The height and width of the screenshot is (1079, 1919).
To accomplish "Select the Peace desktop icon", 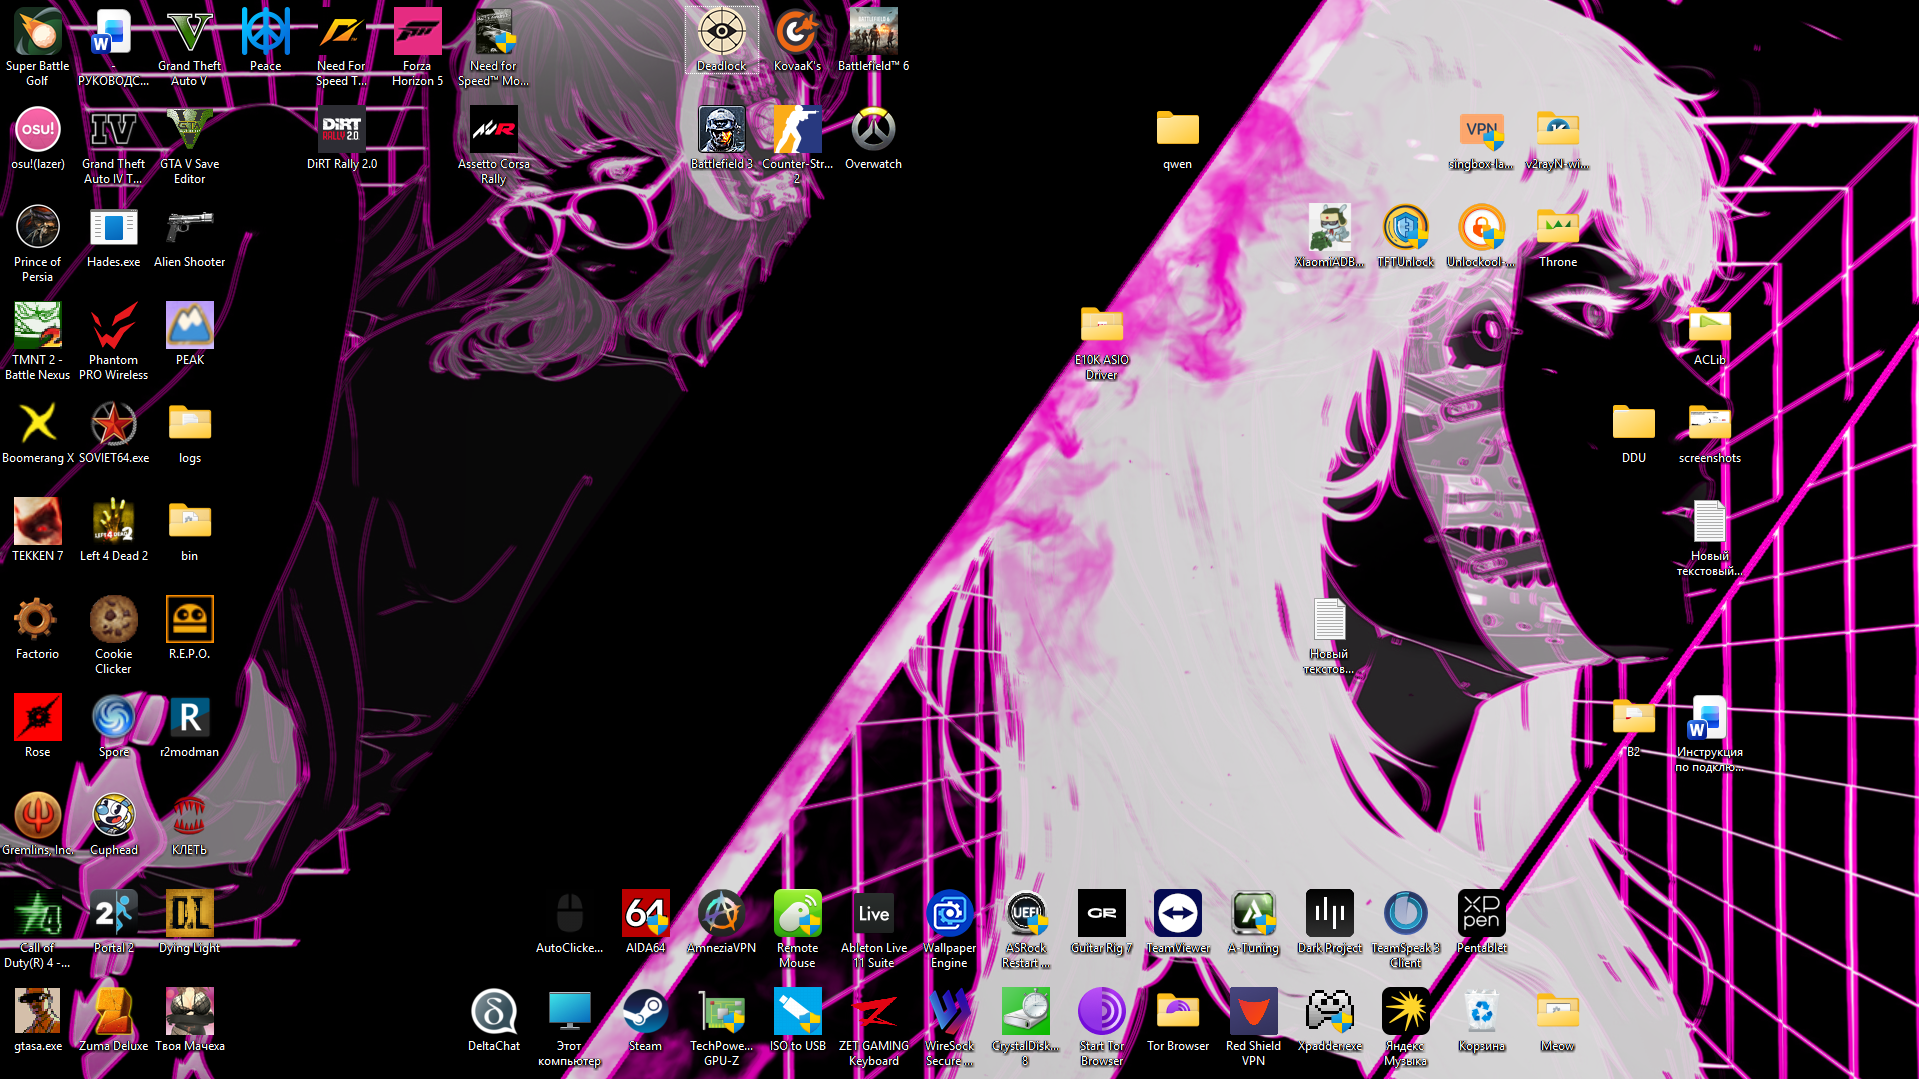I will click(x=266, y=40).
